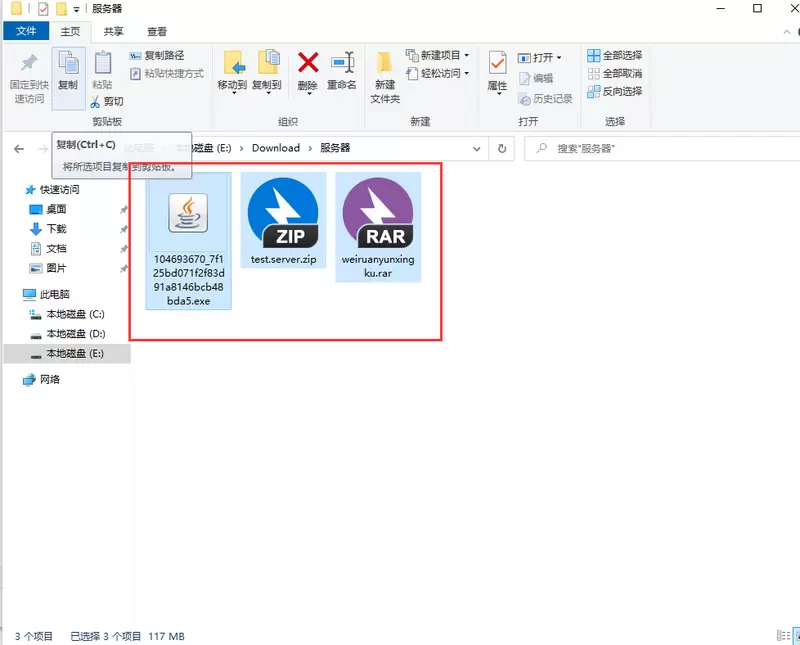
Task: Click the 104693670 exe file name
Action: [188, 280]
